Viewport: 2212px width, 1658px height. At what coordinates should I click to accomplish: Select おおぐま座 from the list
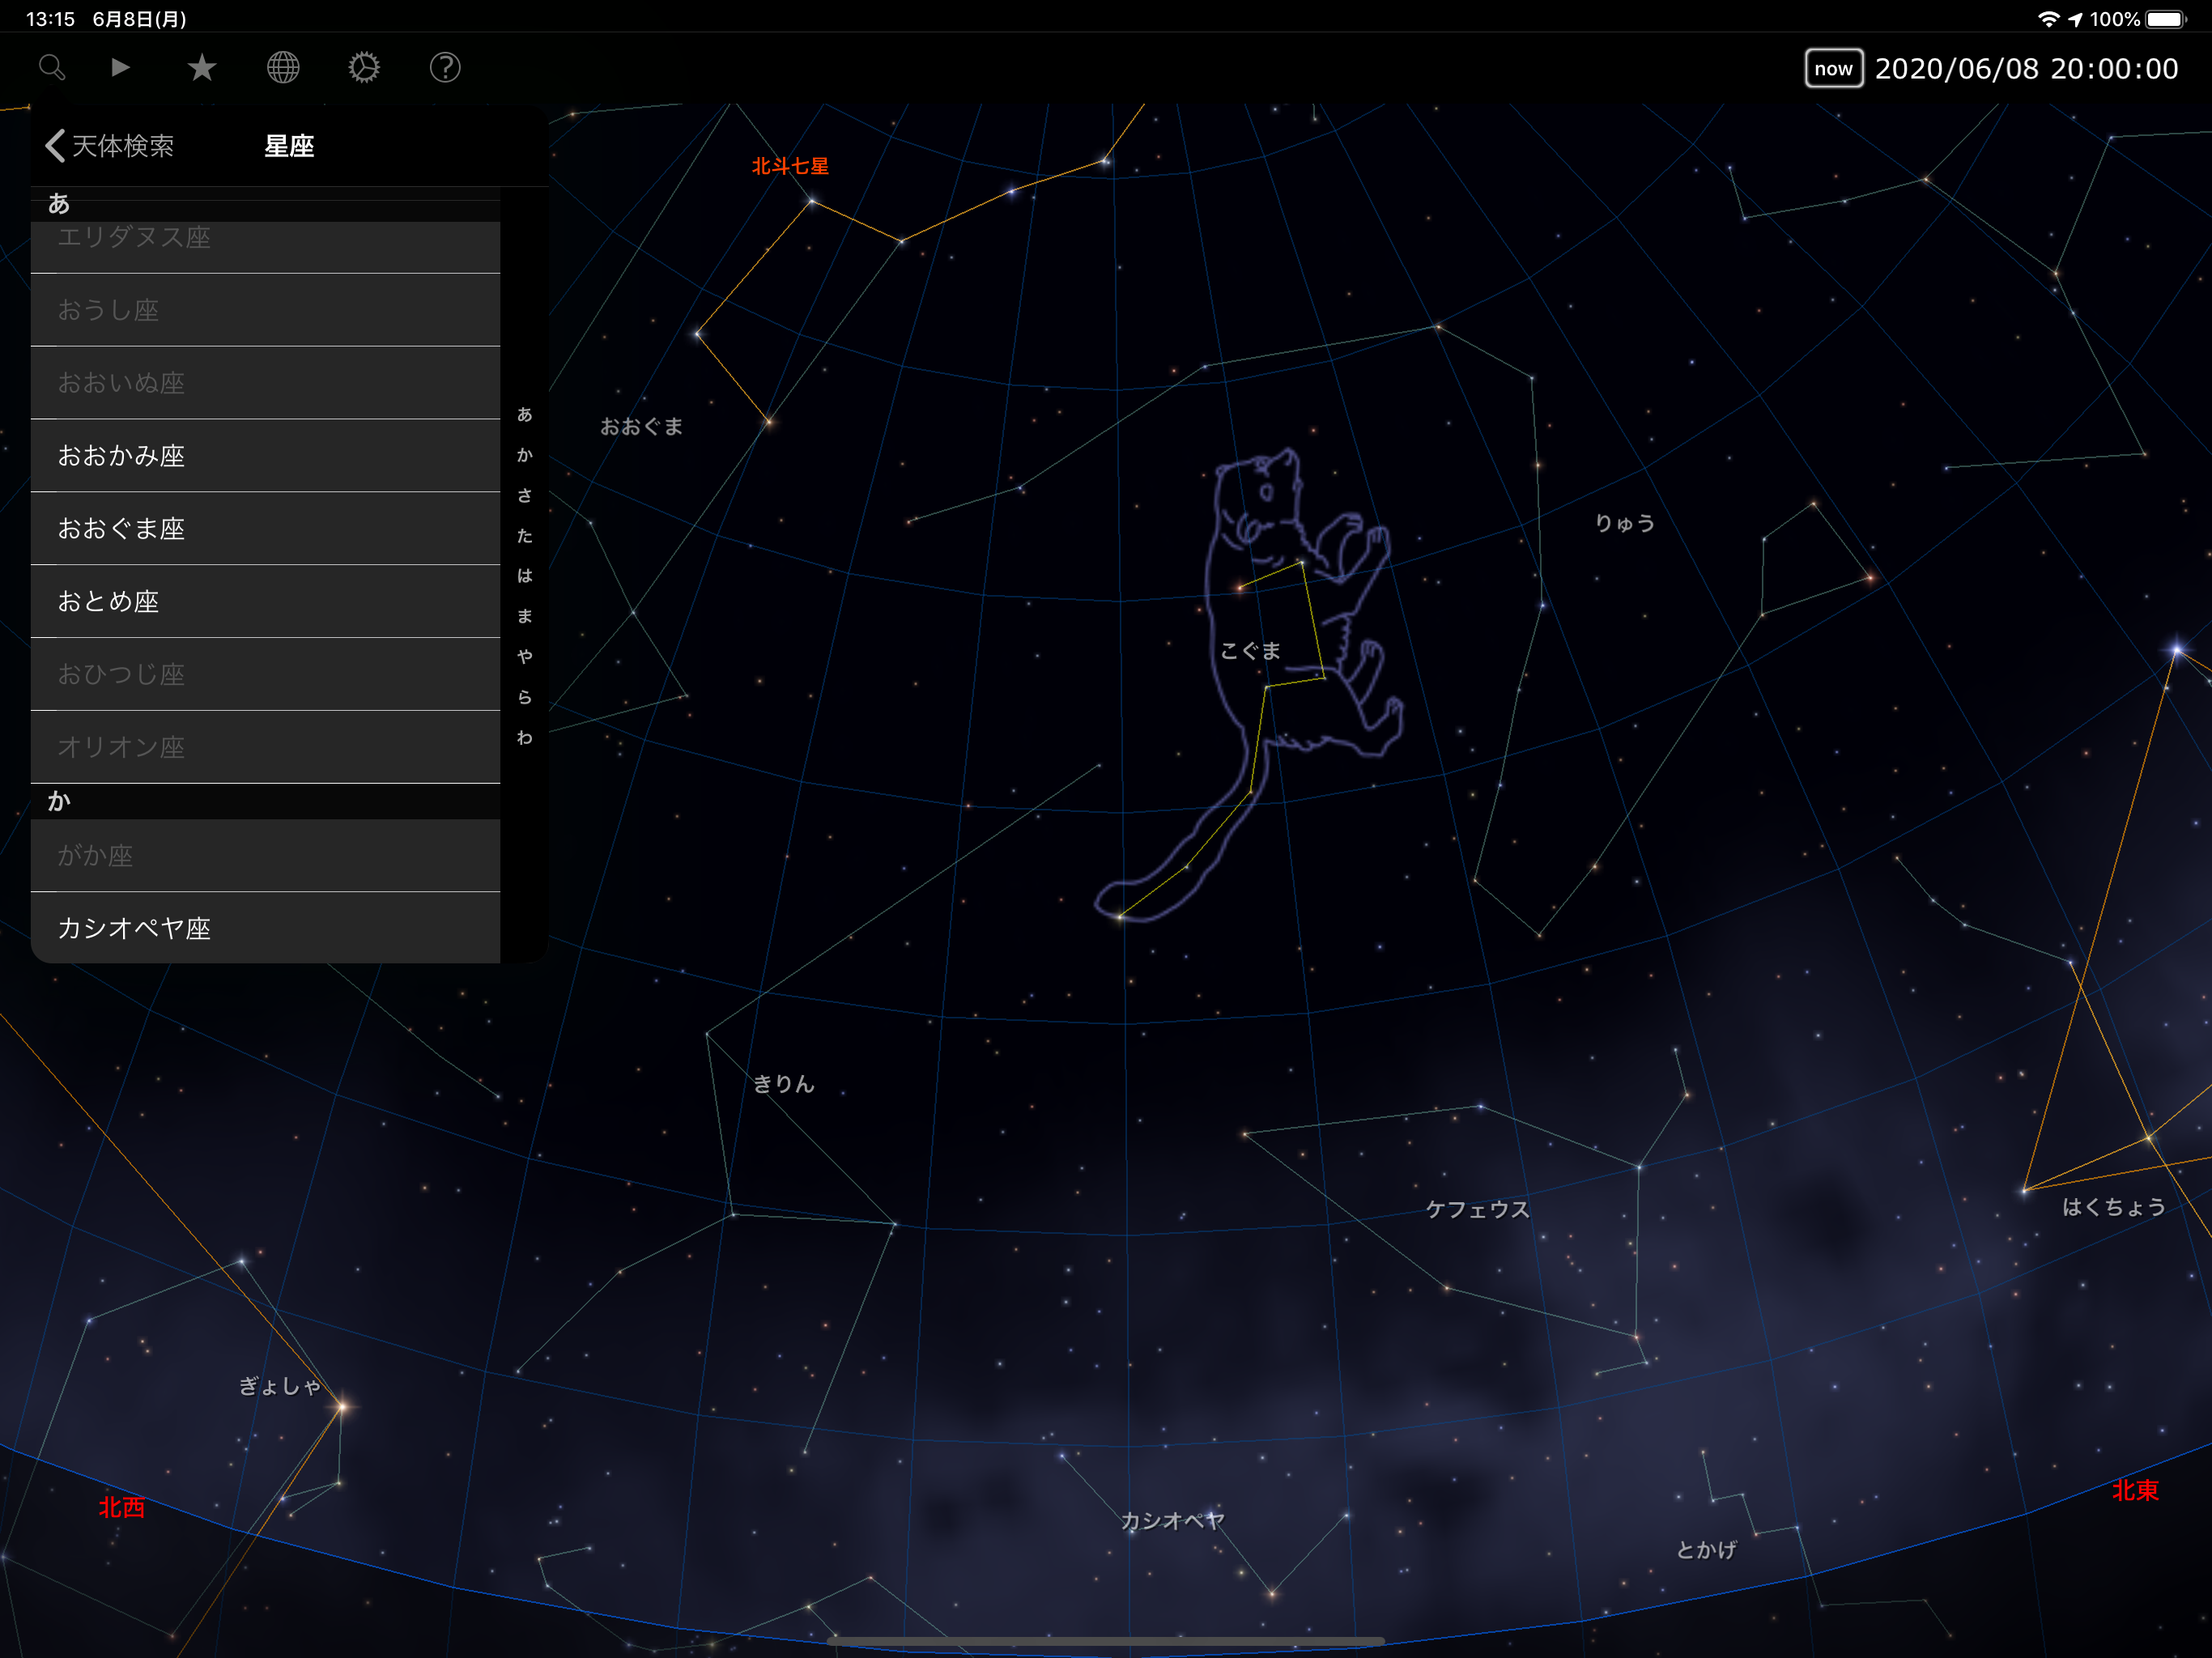265,529
